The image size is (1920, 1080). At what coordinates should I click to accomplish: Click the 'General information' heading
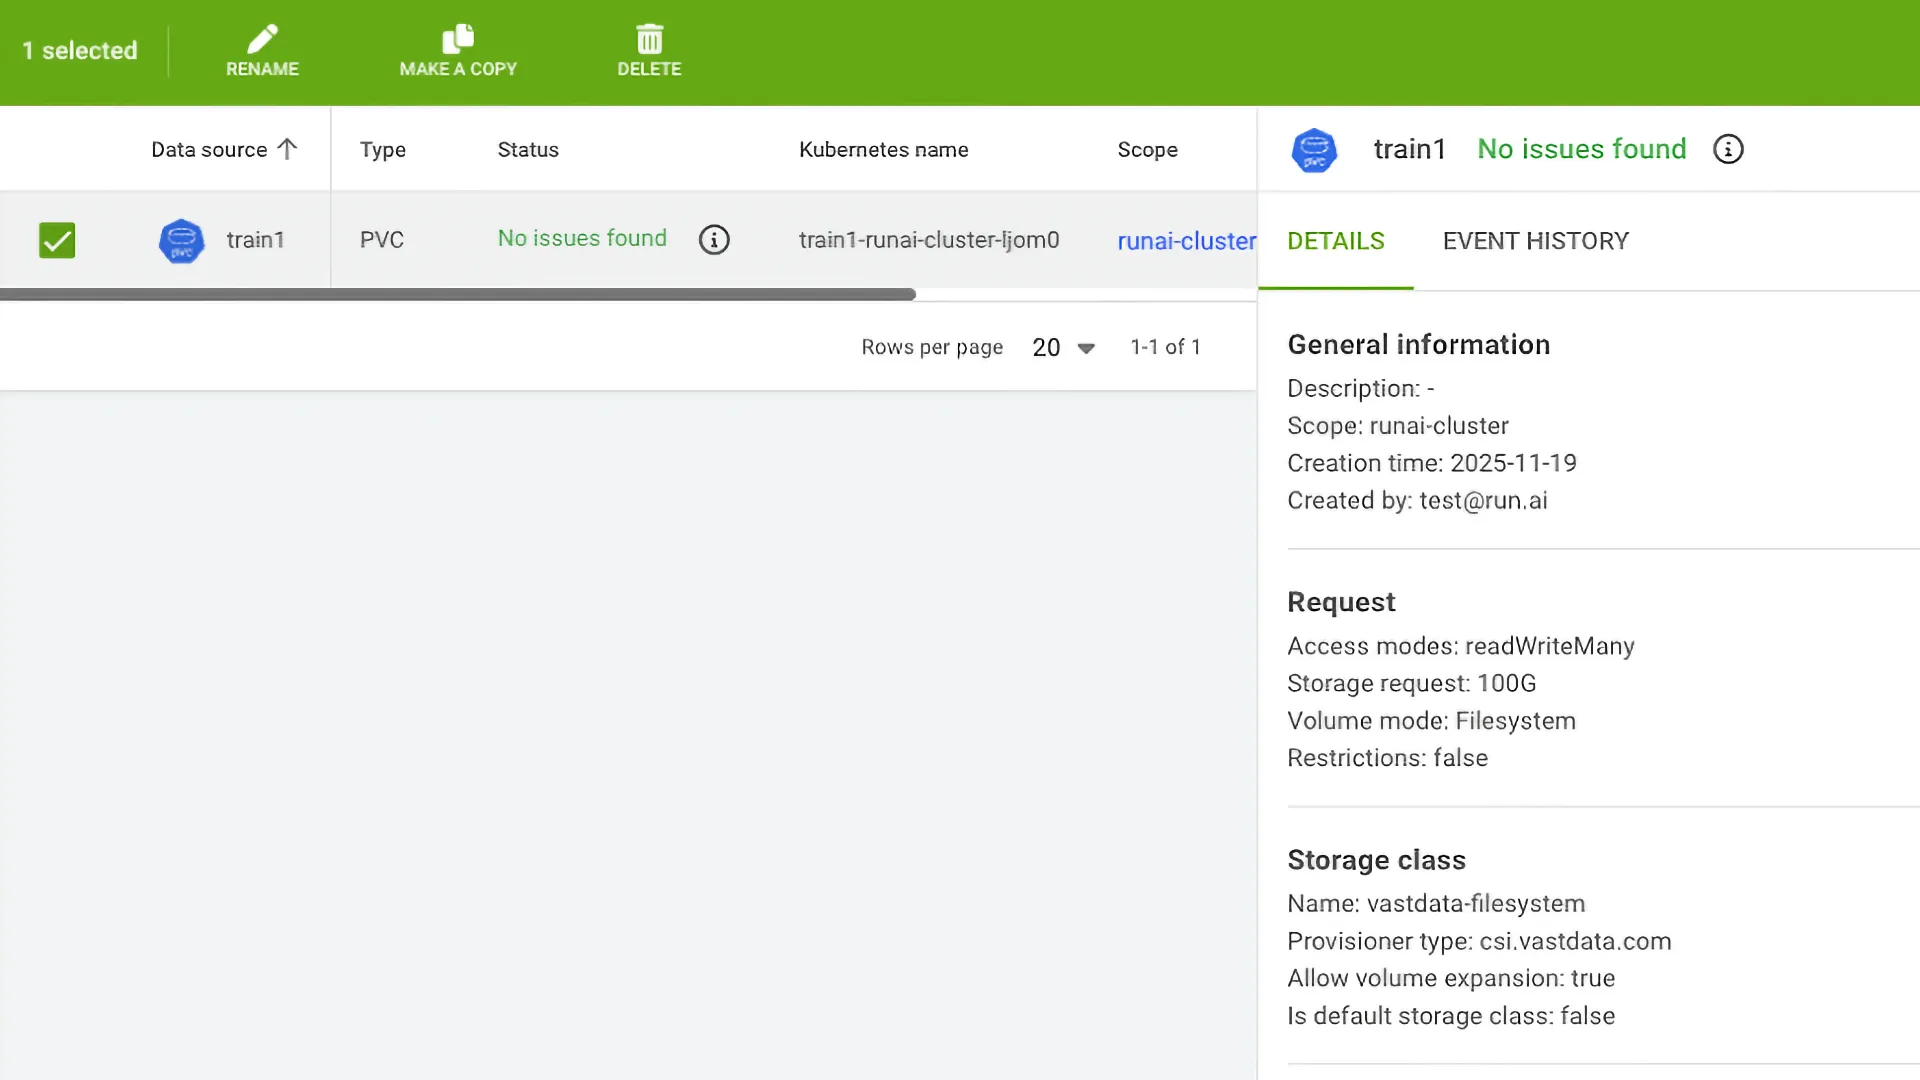tap(1419, 345)
